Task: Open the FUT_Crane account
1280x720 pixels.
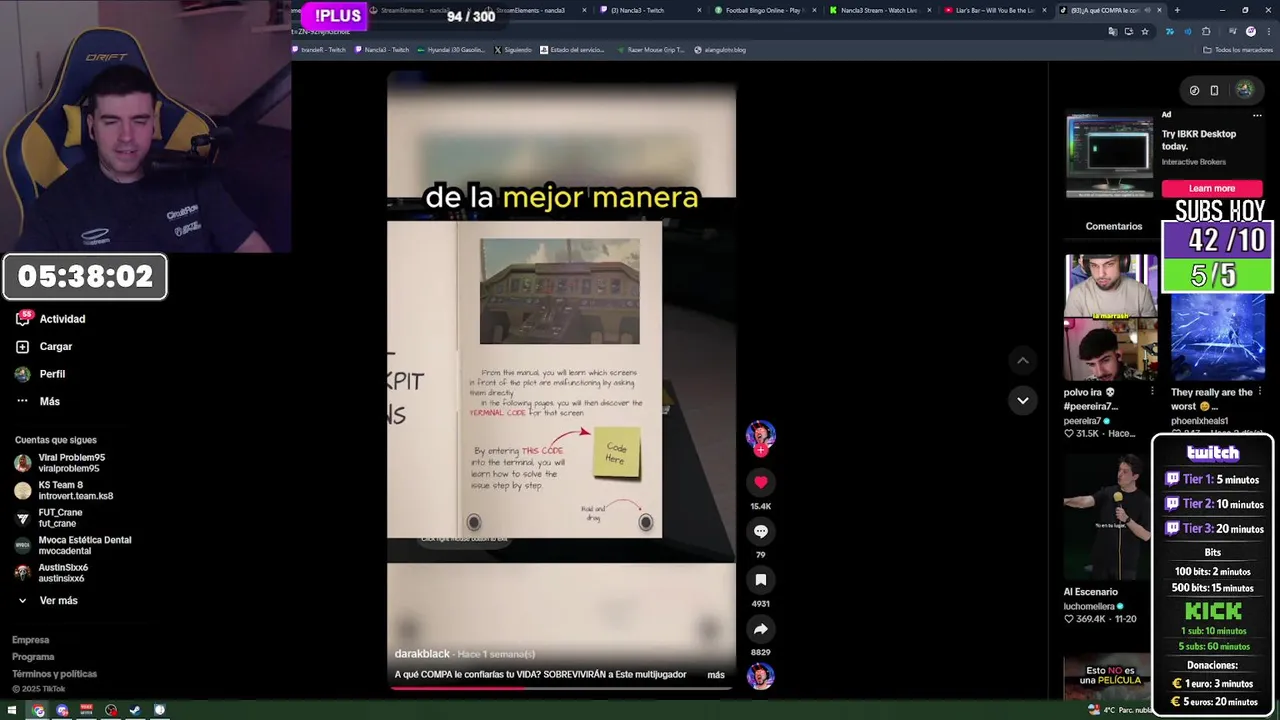Action: (x=48, y=518)
